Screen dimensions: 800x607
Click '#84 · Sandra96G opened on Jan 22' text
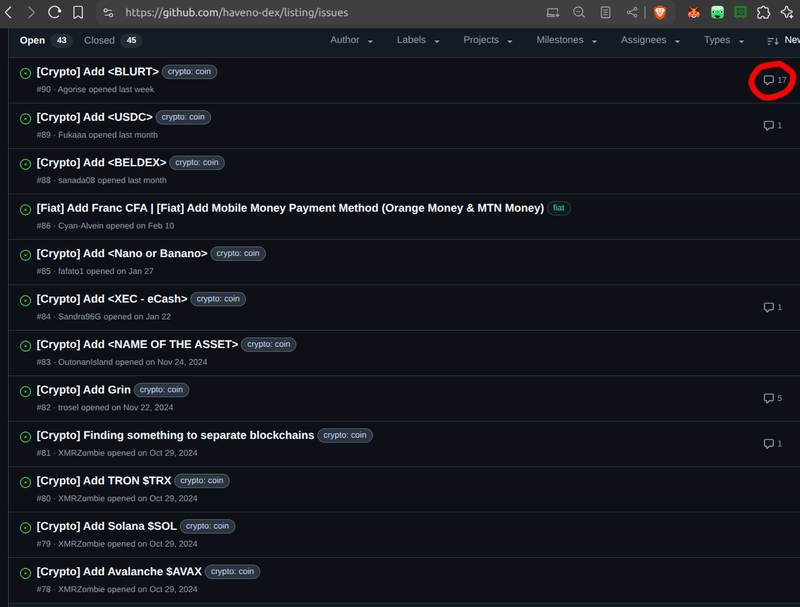(104, 317)
